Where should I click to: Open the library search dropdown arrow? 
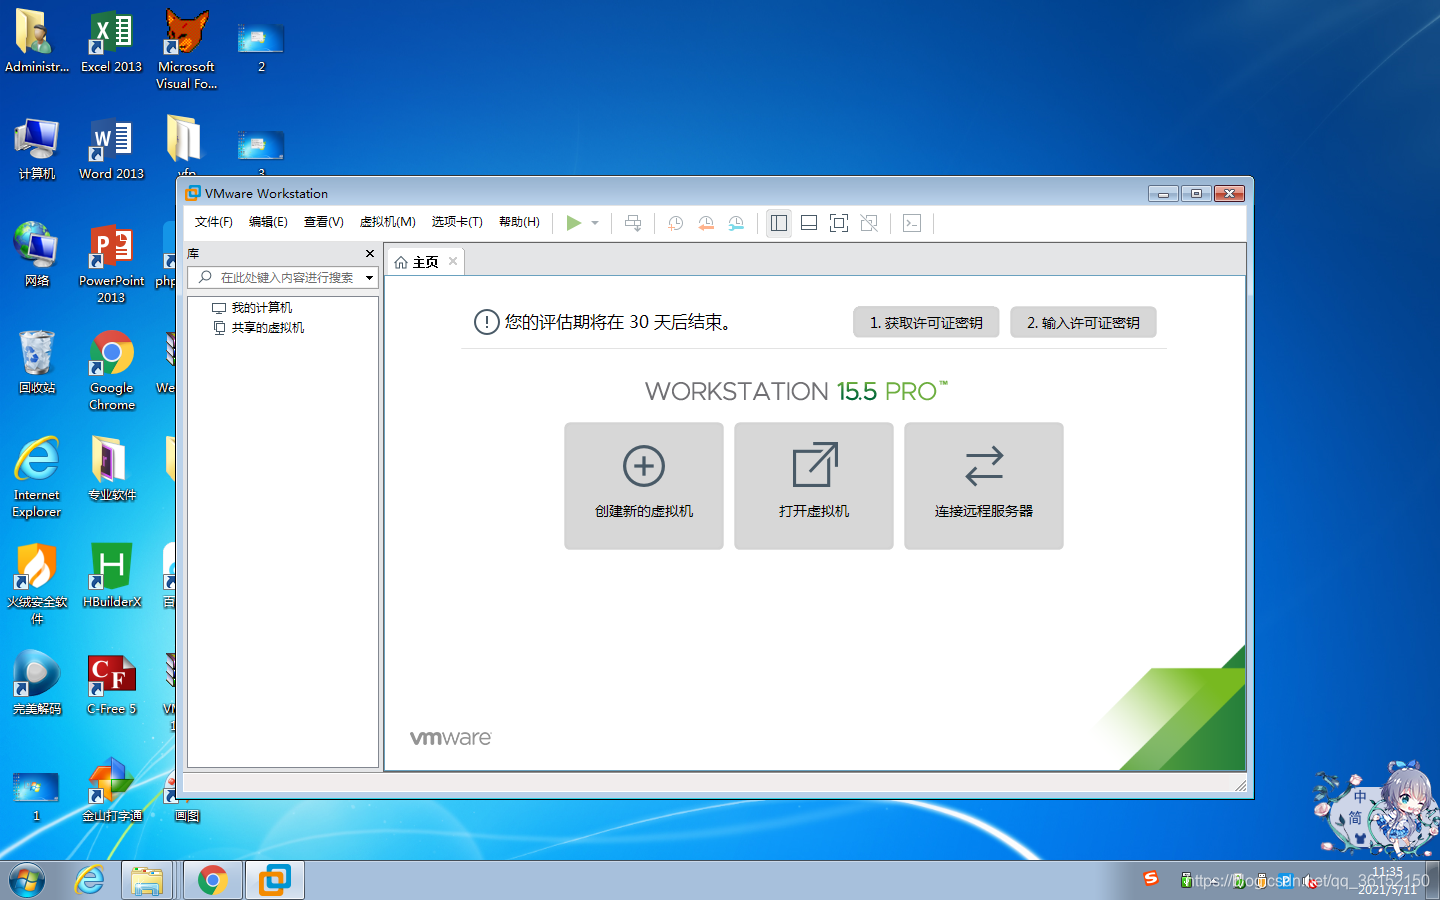[x=370, y=277]
